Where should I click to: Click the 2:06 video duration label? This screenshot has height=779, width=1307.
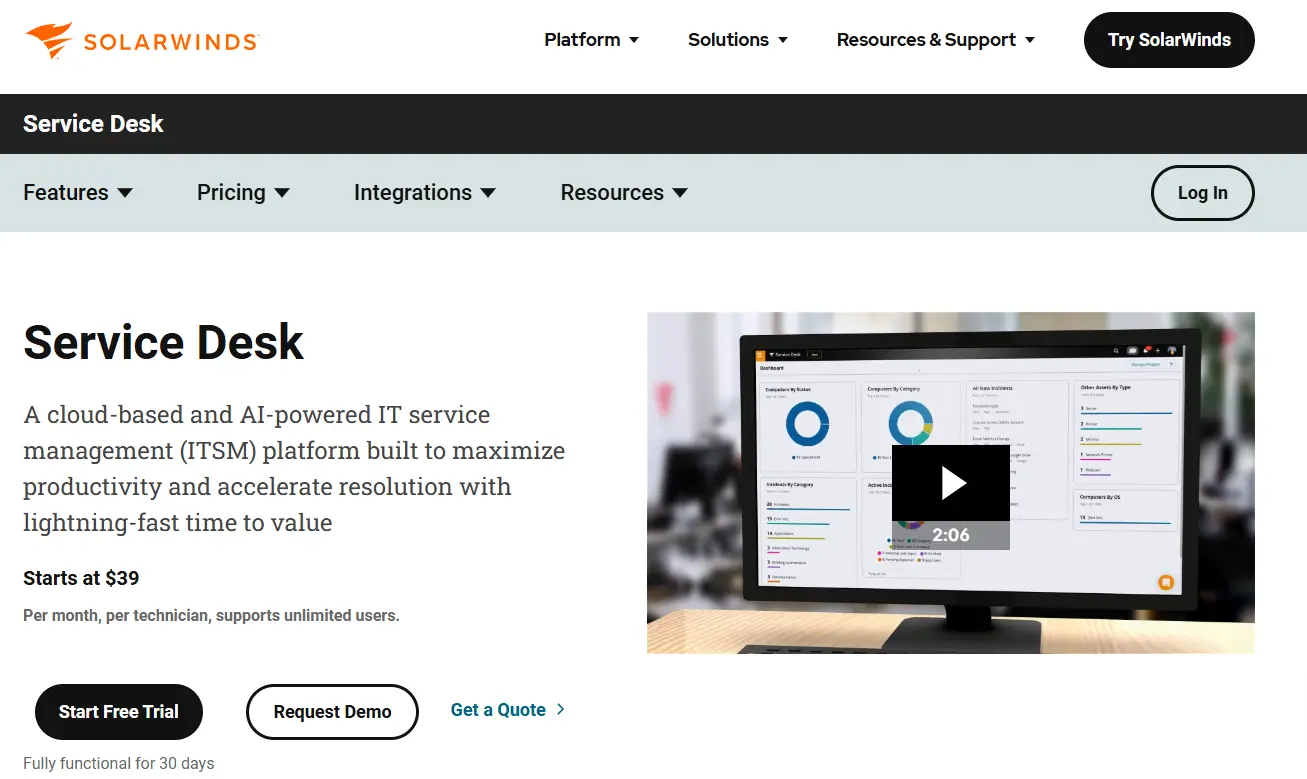951,535
